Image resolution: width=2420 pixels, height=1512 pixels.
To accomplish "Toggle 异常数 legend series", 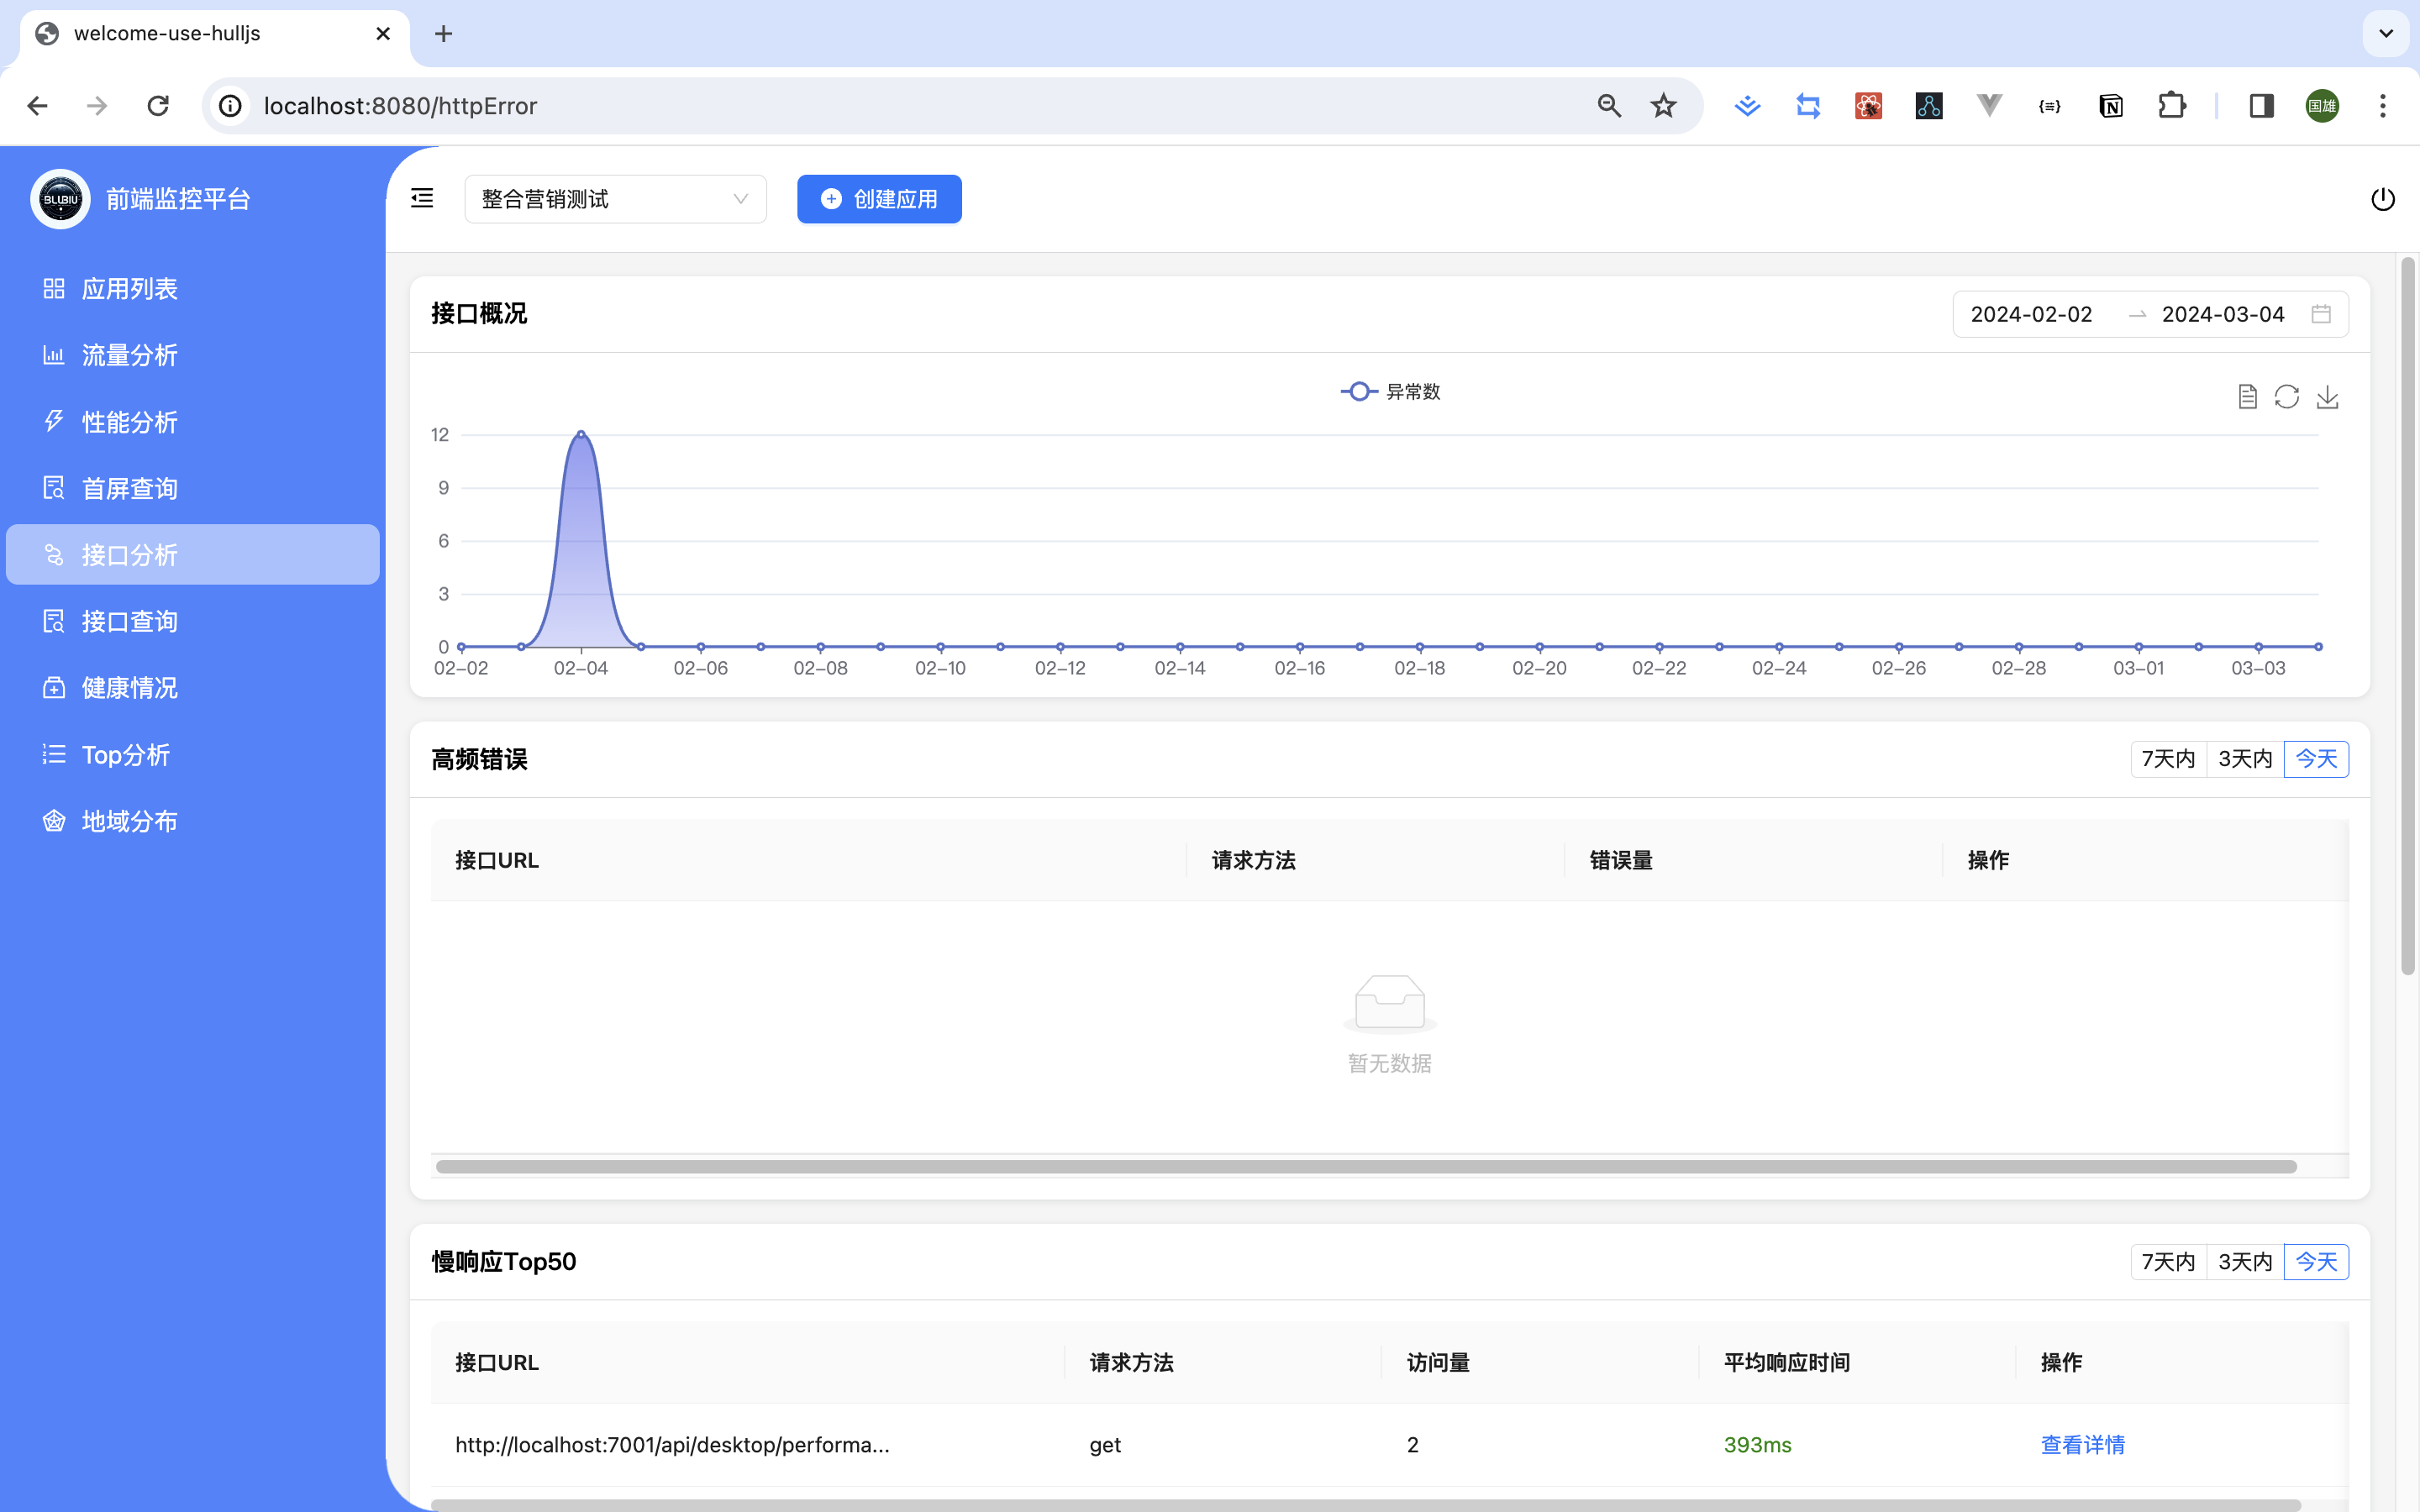I will coord(1390,392).
